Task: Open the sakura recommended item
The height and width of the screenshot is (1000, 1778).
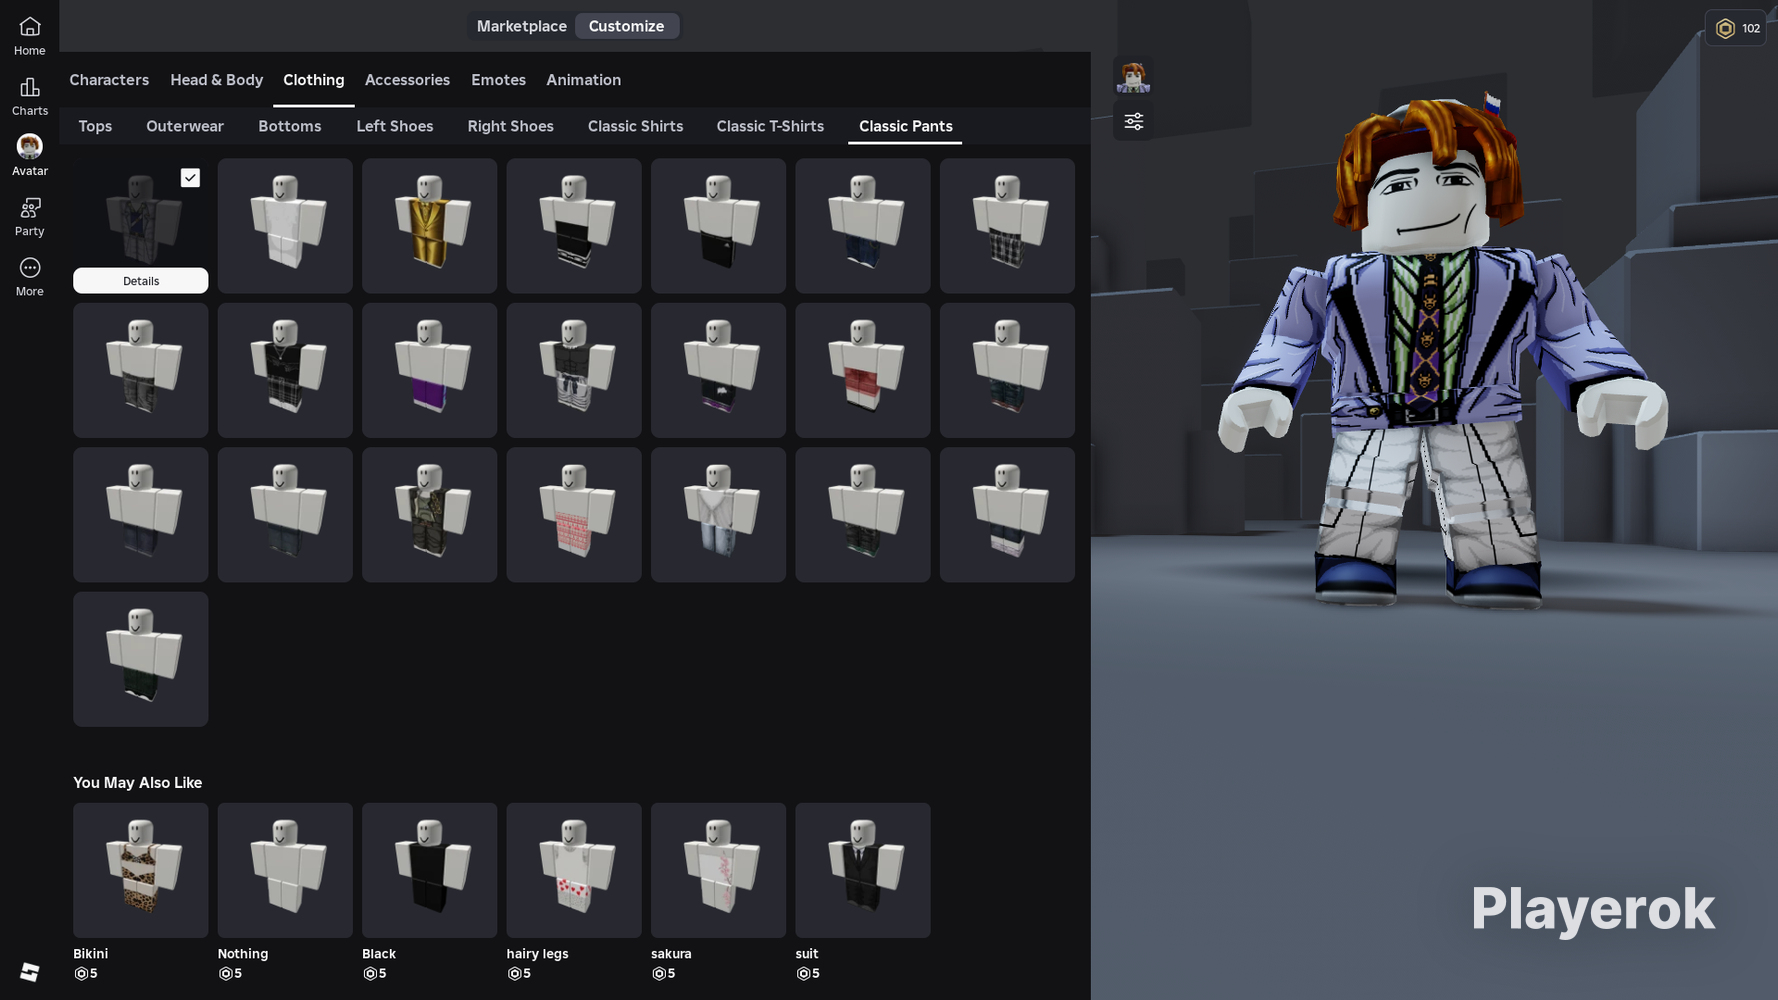Action: [718, 870]
